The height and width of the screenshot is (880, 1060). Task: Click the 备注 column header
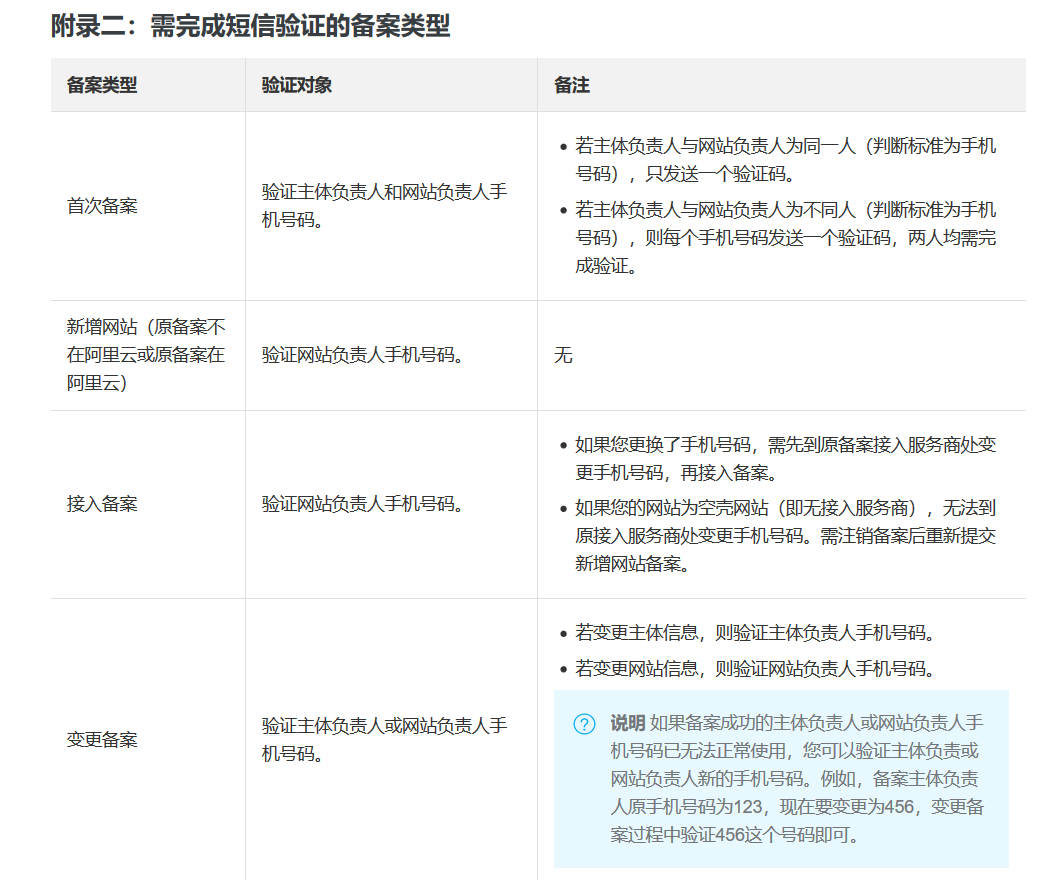(572, 85)
